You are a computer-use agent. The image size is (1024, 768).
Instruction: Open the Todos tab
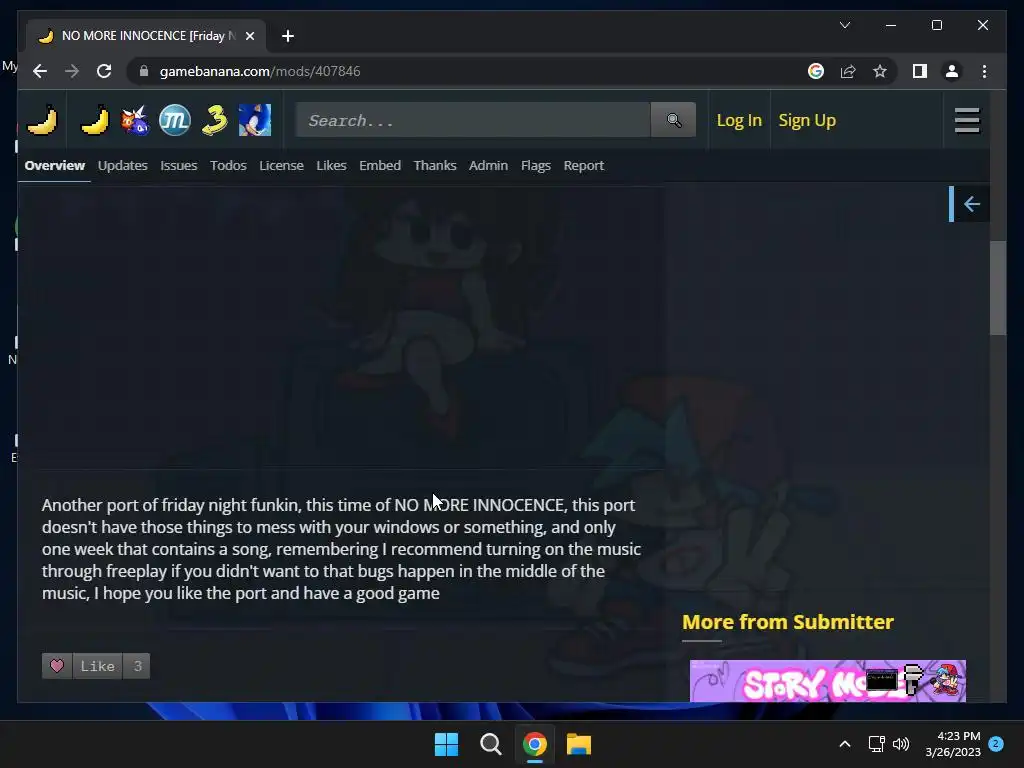coord(228,165)
